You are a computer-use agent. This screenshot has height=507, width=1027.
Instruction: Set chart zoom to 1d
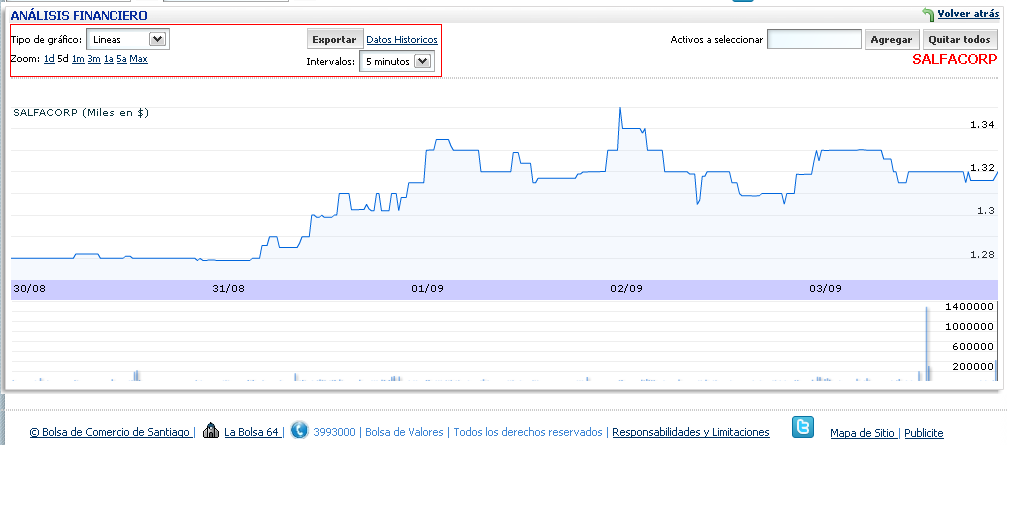[x=49, y=59]
